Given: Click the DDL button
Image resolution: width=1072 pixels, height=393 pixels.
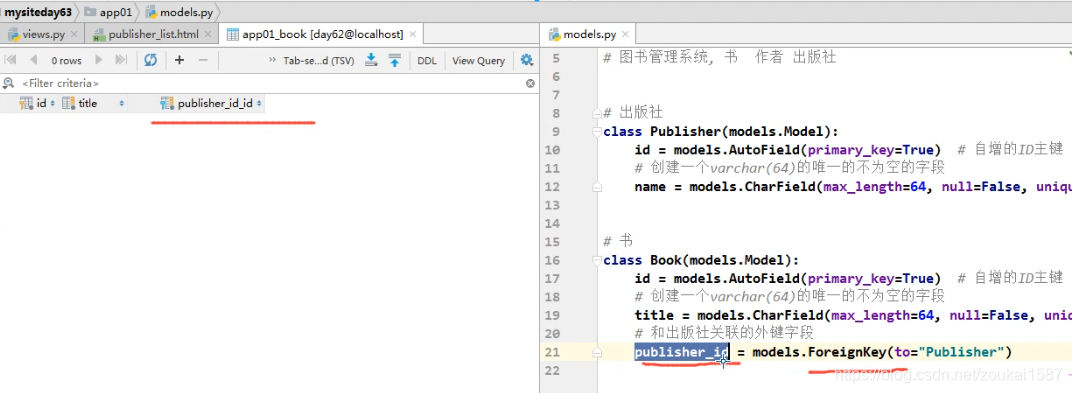Looking at the screenshot, I should [x=427, y=61].
